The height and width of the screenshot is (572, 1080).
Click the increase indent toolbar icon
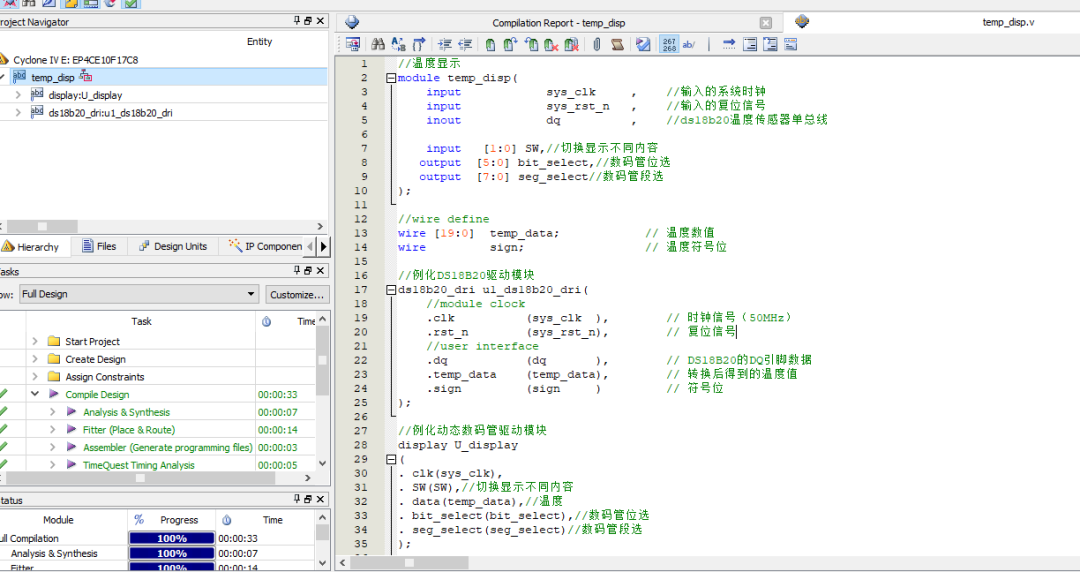coord(444,44)
